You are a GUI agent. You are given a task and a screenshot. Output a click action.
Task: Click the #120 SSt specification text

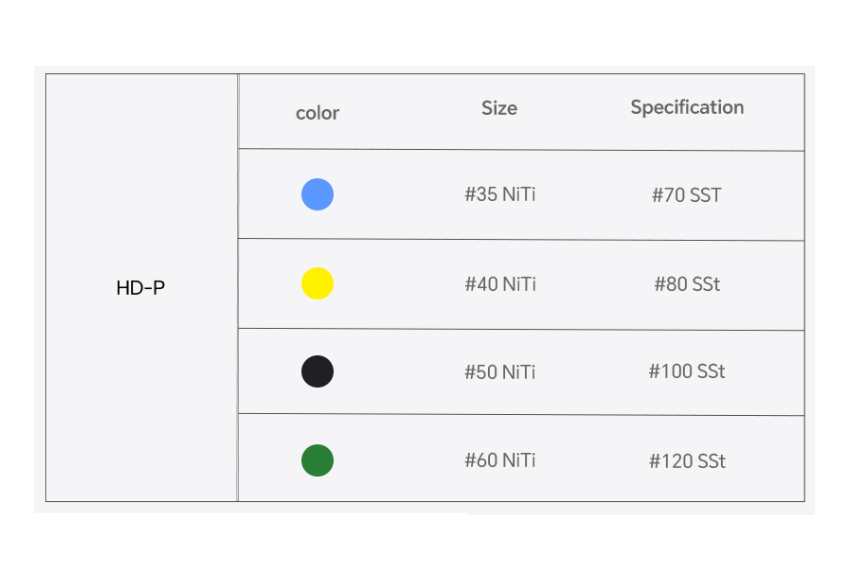tap(687, 461)
